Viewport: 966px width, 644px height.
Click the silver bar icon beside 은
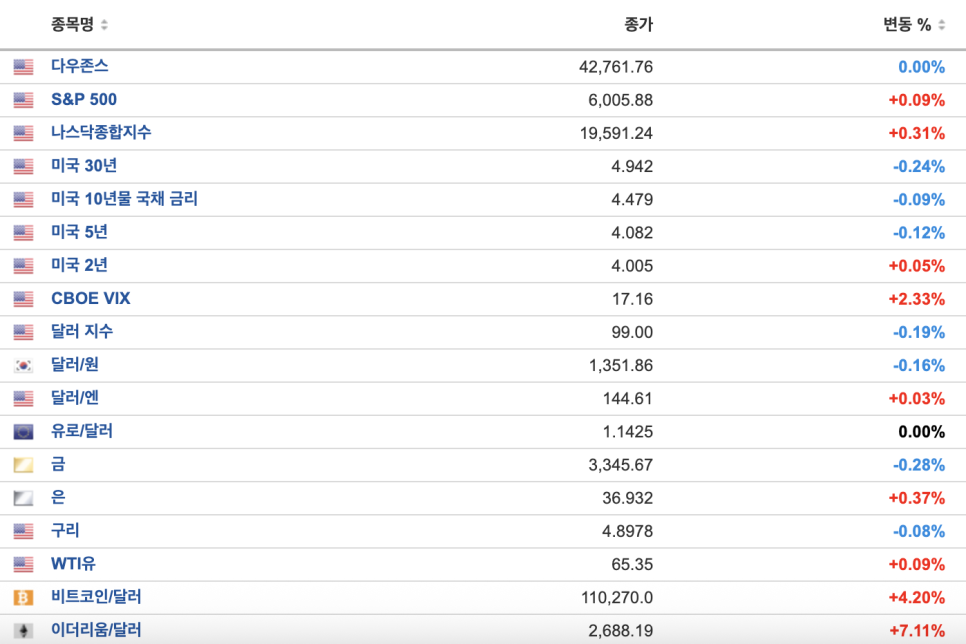click(23, 499)
